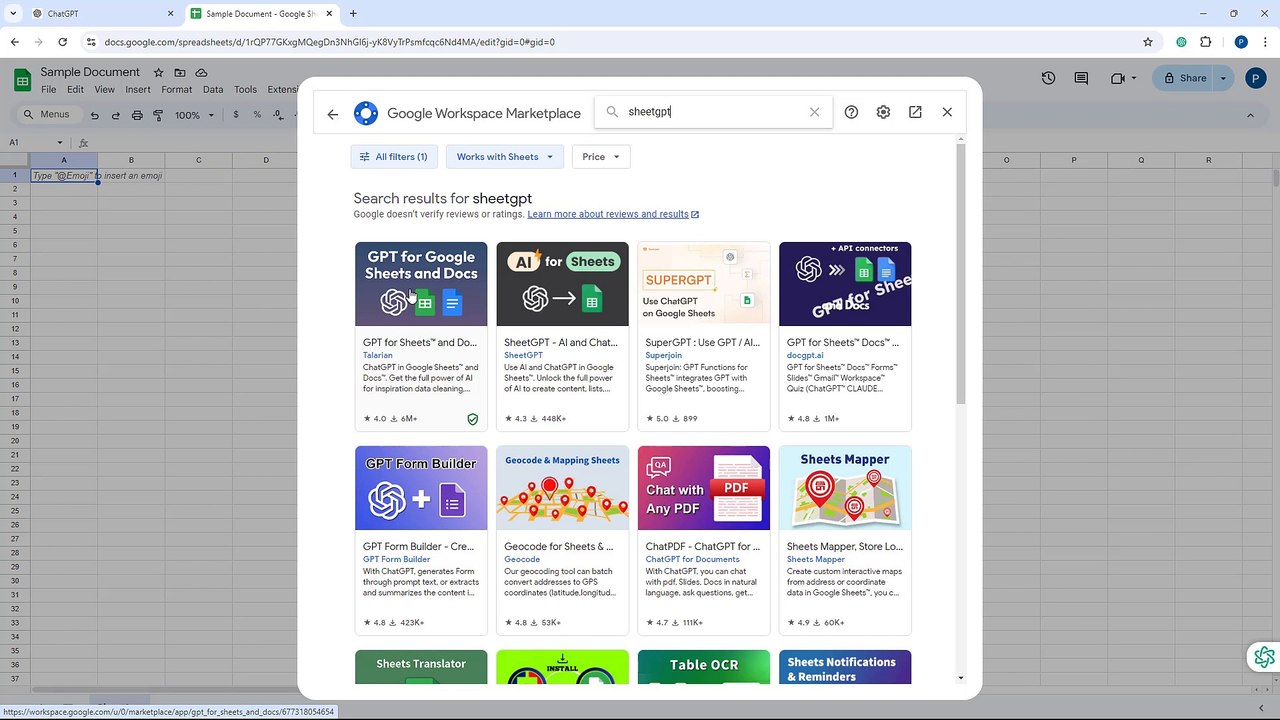Open the Chrome three-dot menu
Screen dimensions: 1280x720
point(1264,42)
